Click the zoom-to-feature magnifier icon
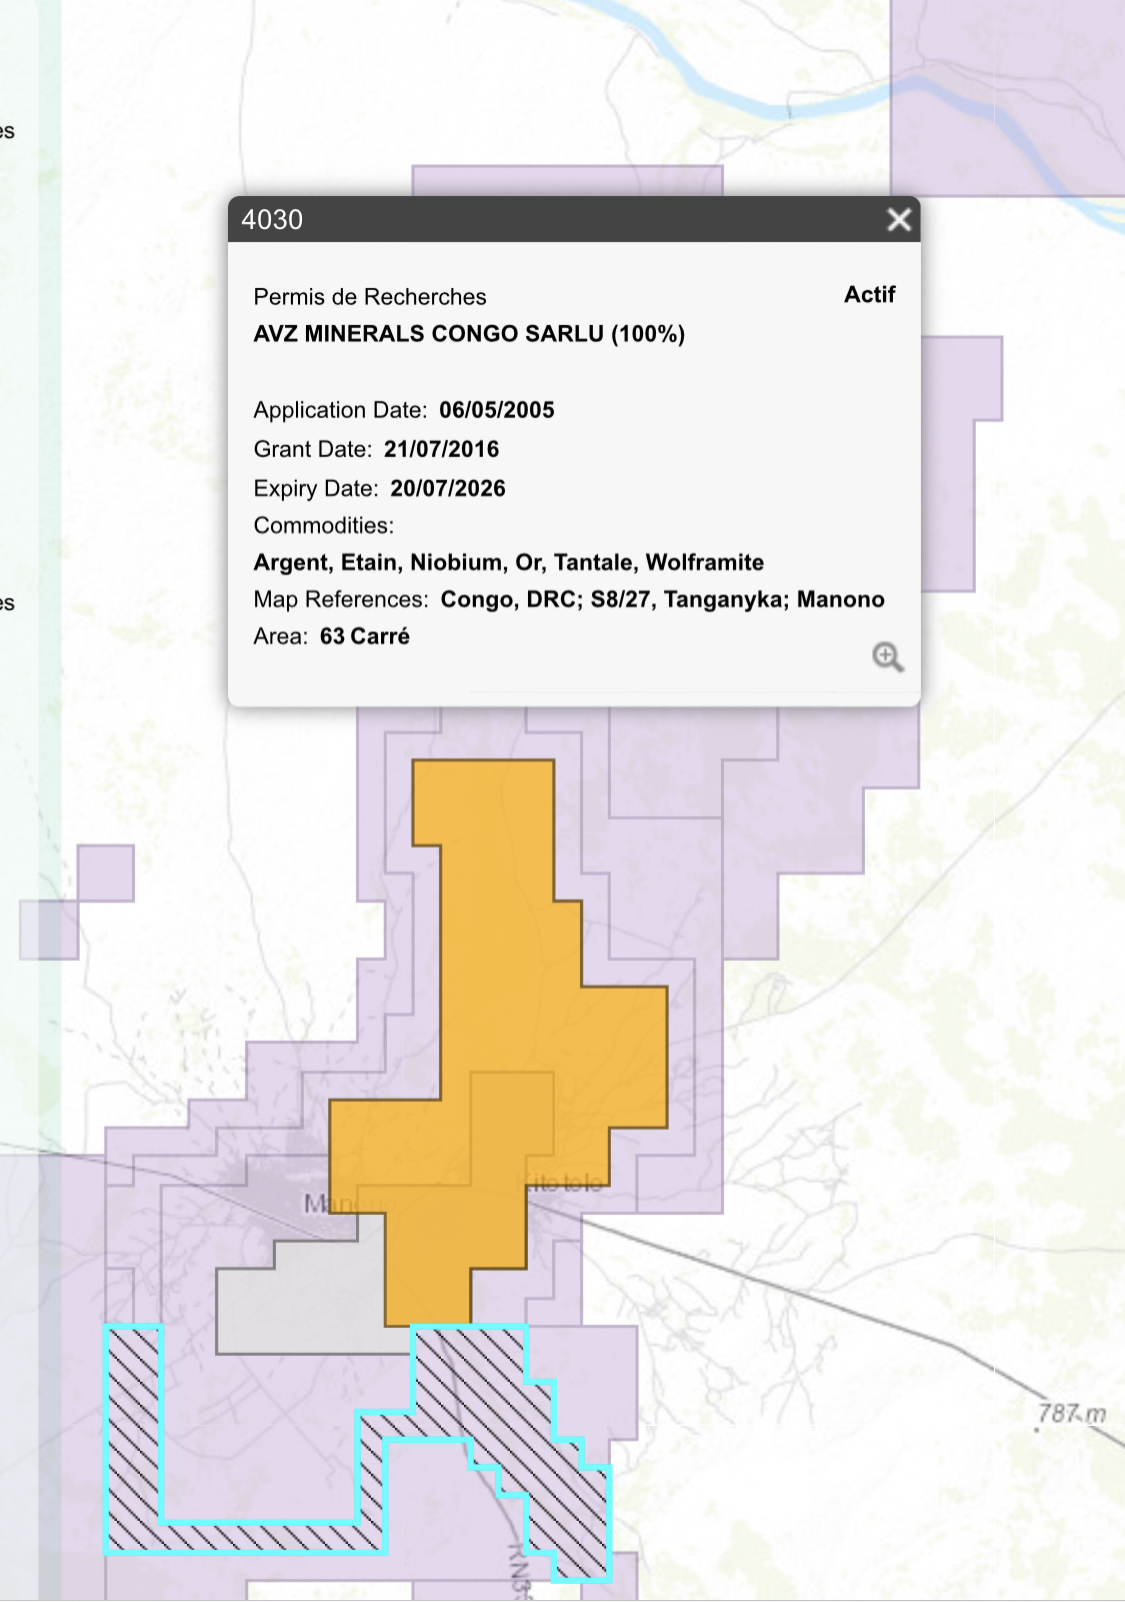Image resolution: width=1125 pixels, height=1602 pixels. (x=887, y=657)
